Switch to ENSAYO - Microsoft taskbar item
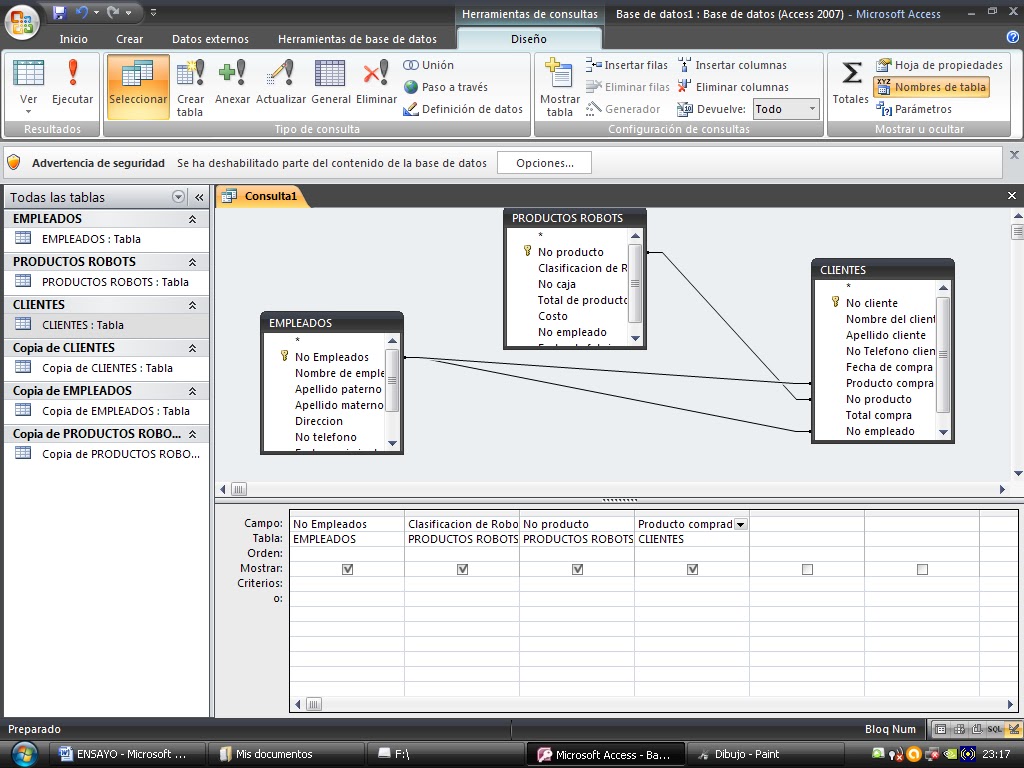Image resolution: width=1024 pixels, height=768 pixels. point(128,754)
